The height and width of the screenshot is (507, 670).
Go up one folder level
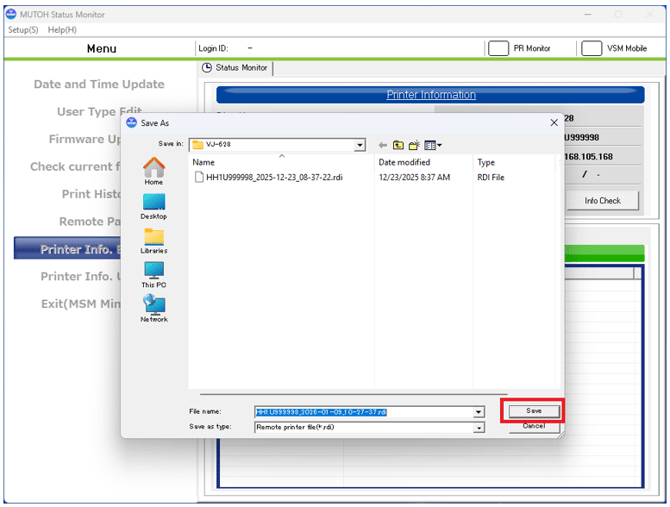click(398, 145)
